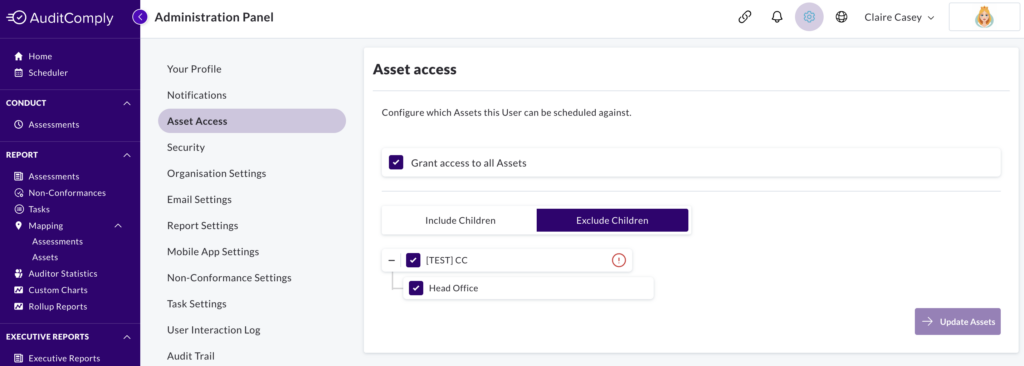Collapse sidebar using the purple arrow button
This screenshot has height=366, width=1024.
pos(140,17)
